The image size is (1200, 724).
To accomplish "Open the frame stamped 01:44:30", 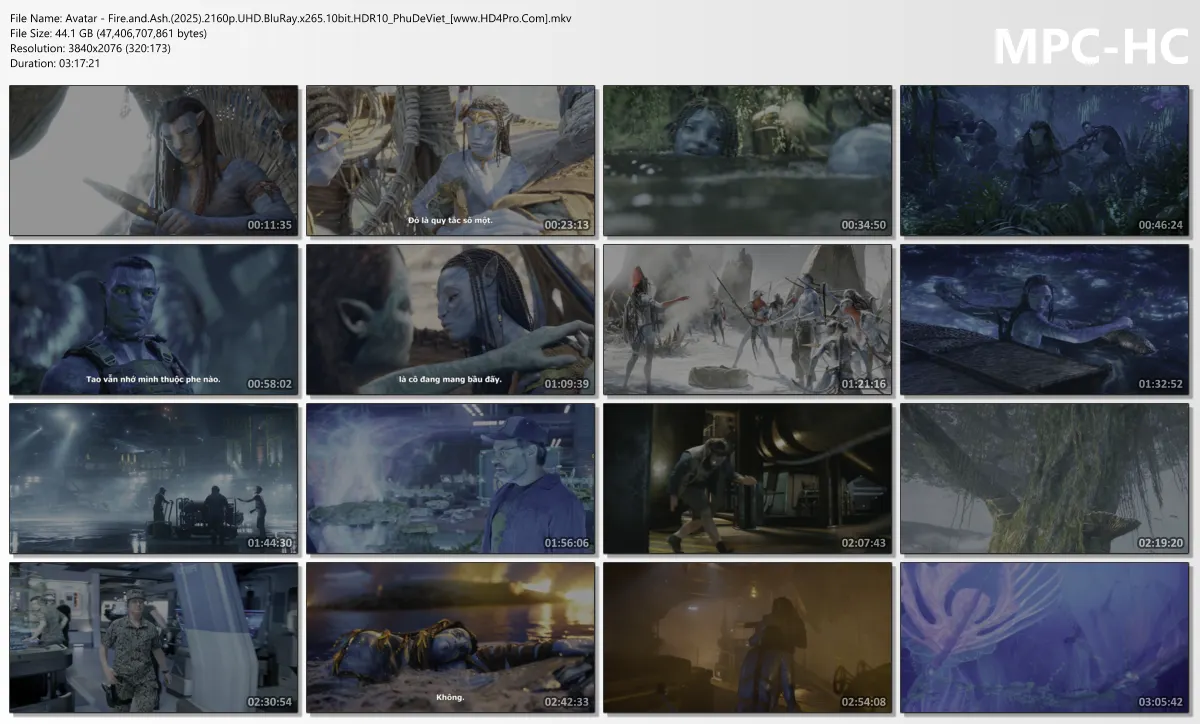I will coord(154,478).
